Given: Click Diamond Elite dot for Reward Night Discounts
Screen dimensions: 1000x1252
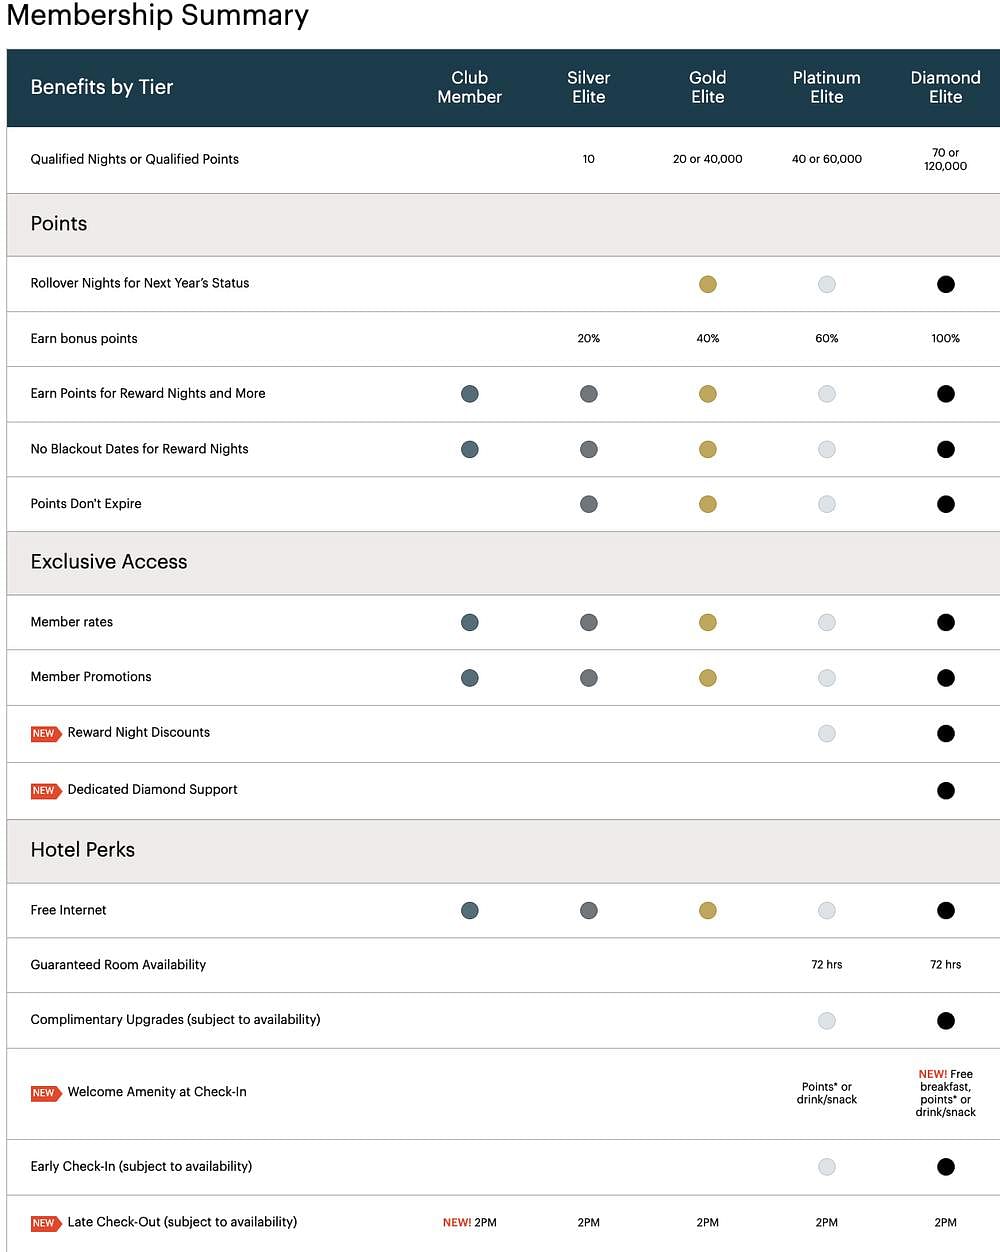Looking at the screenshot, I should [x=946, y=733].
